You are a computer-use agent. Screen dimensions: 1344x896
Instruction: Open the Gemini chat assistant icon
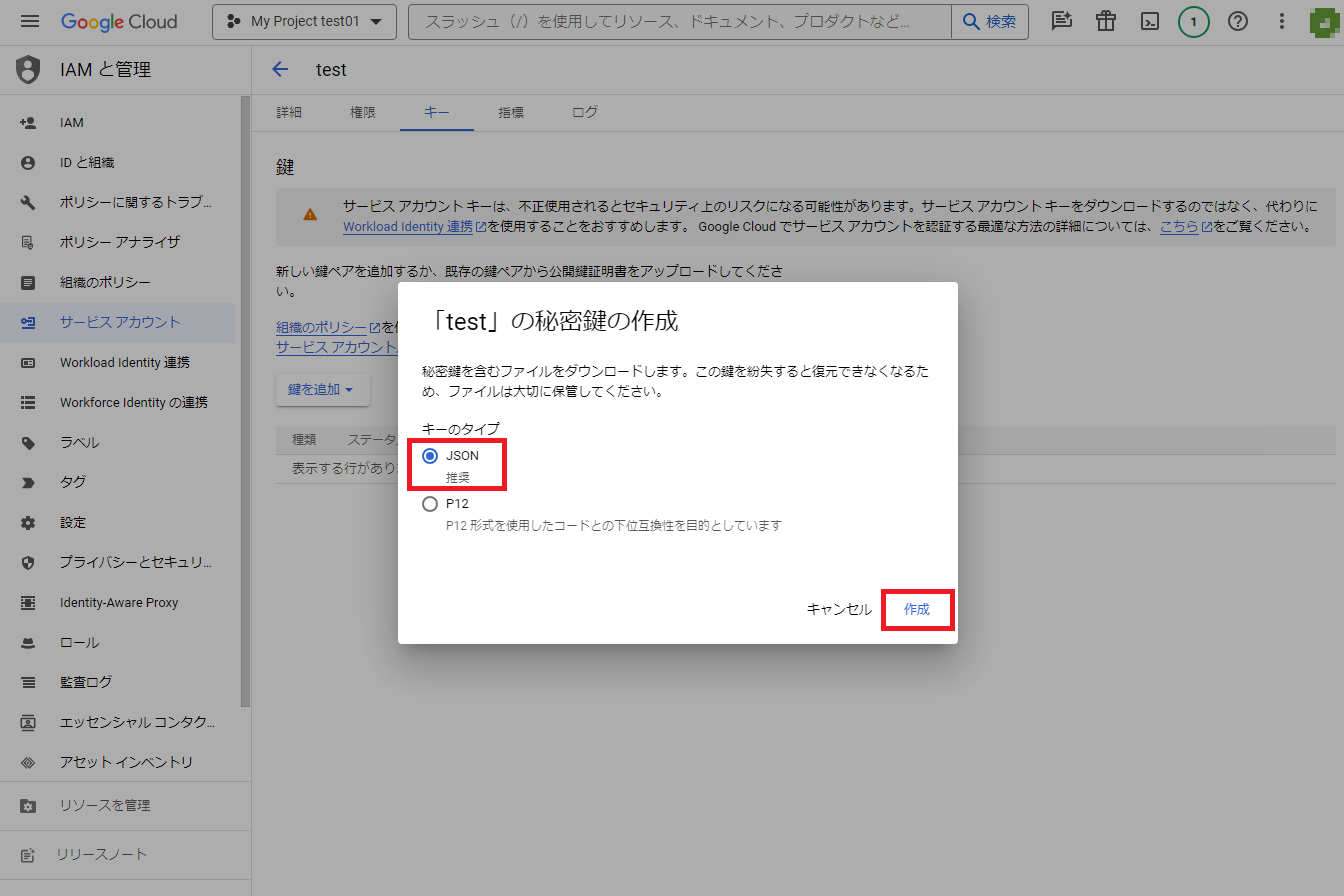coord(1061,21)
